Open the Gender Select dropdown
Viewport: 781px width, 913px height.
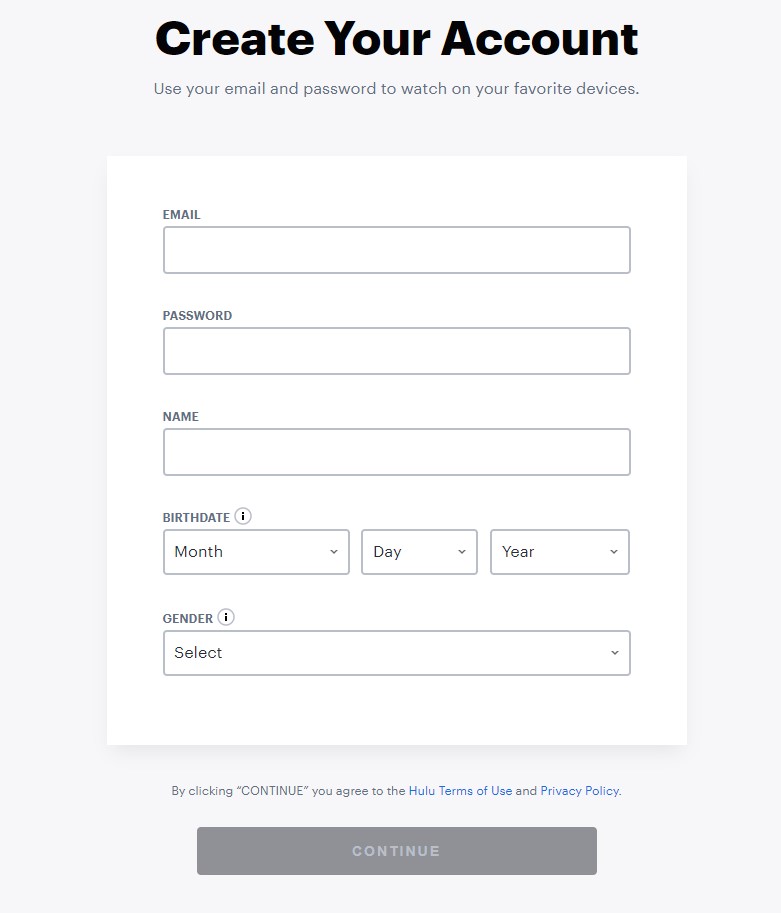pyautogui.click(x=396, y=653)
